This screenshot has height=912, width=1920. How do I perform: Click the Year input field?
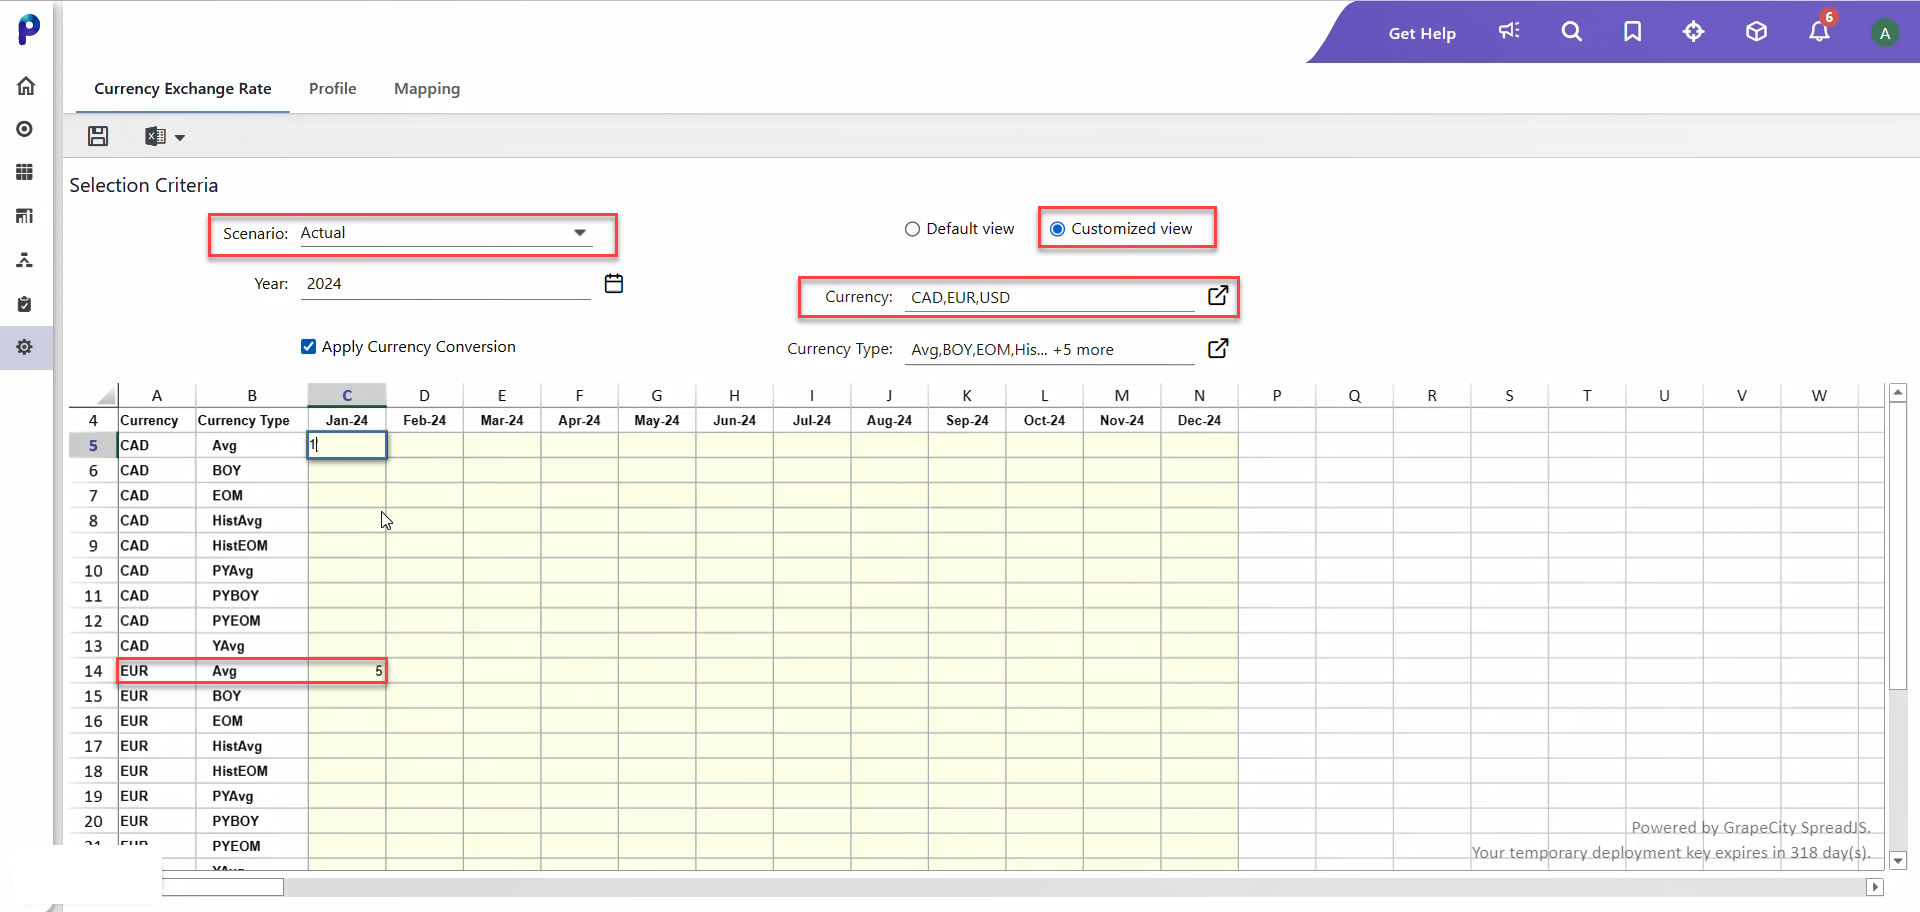pos(445,284)
